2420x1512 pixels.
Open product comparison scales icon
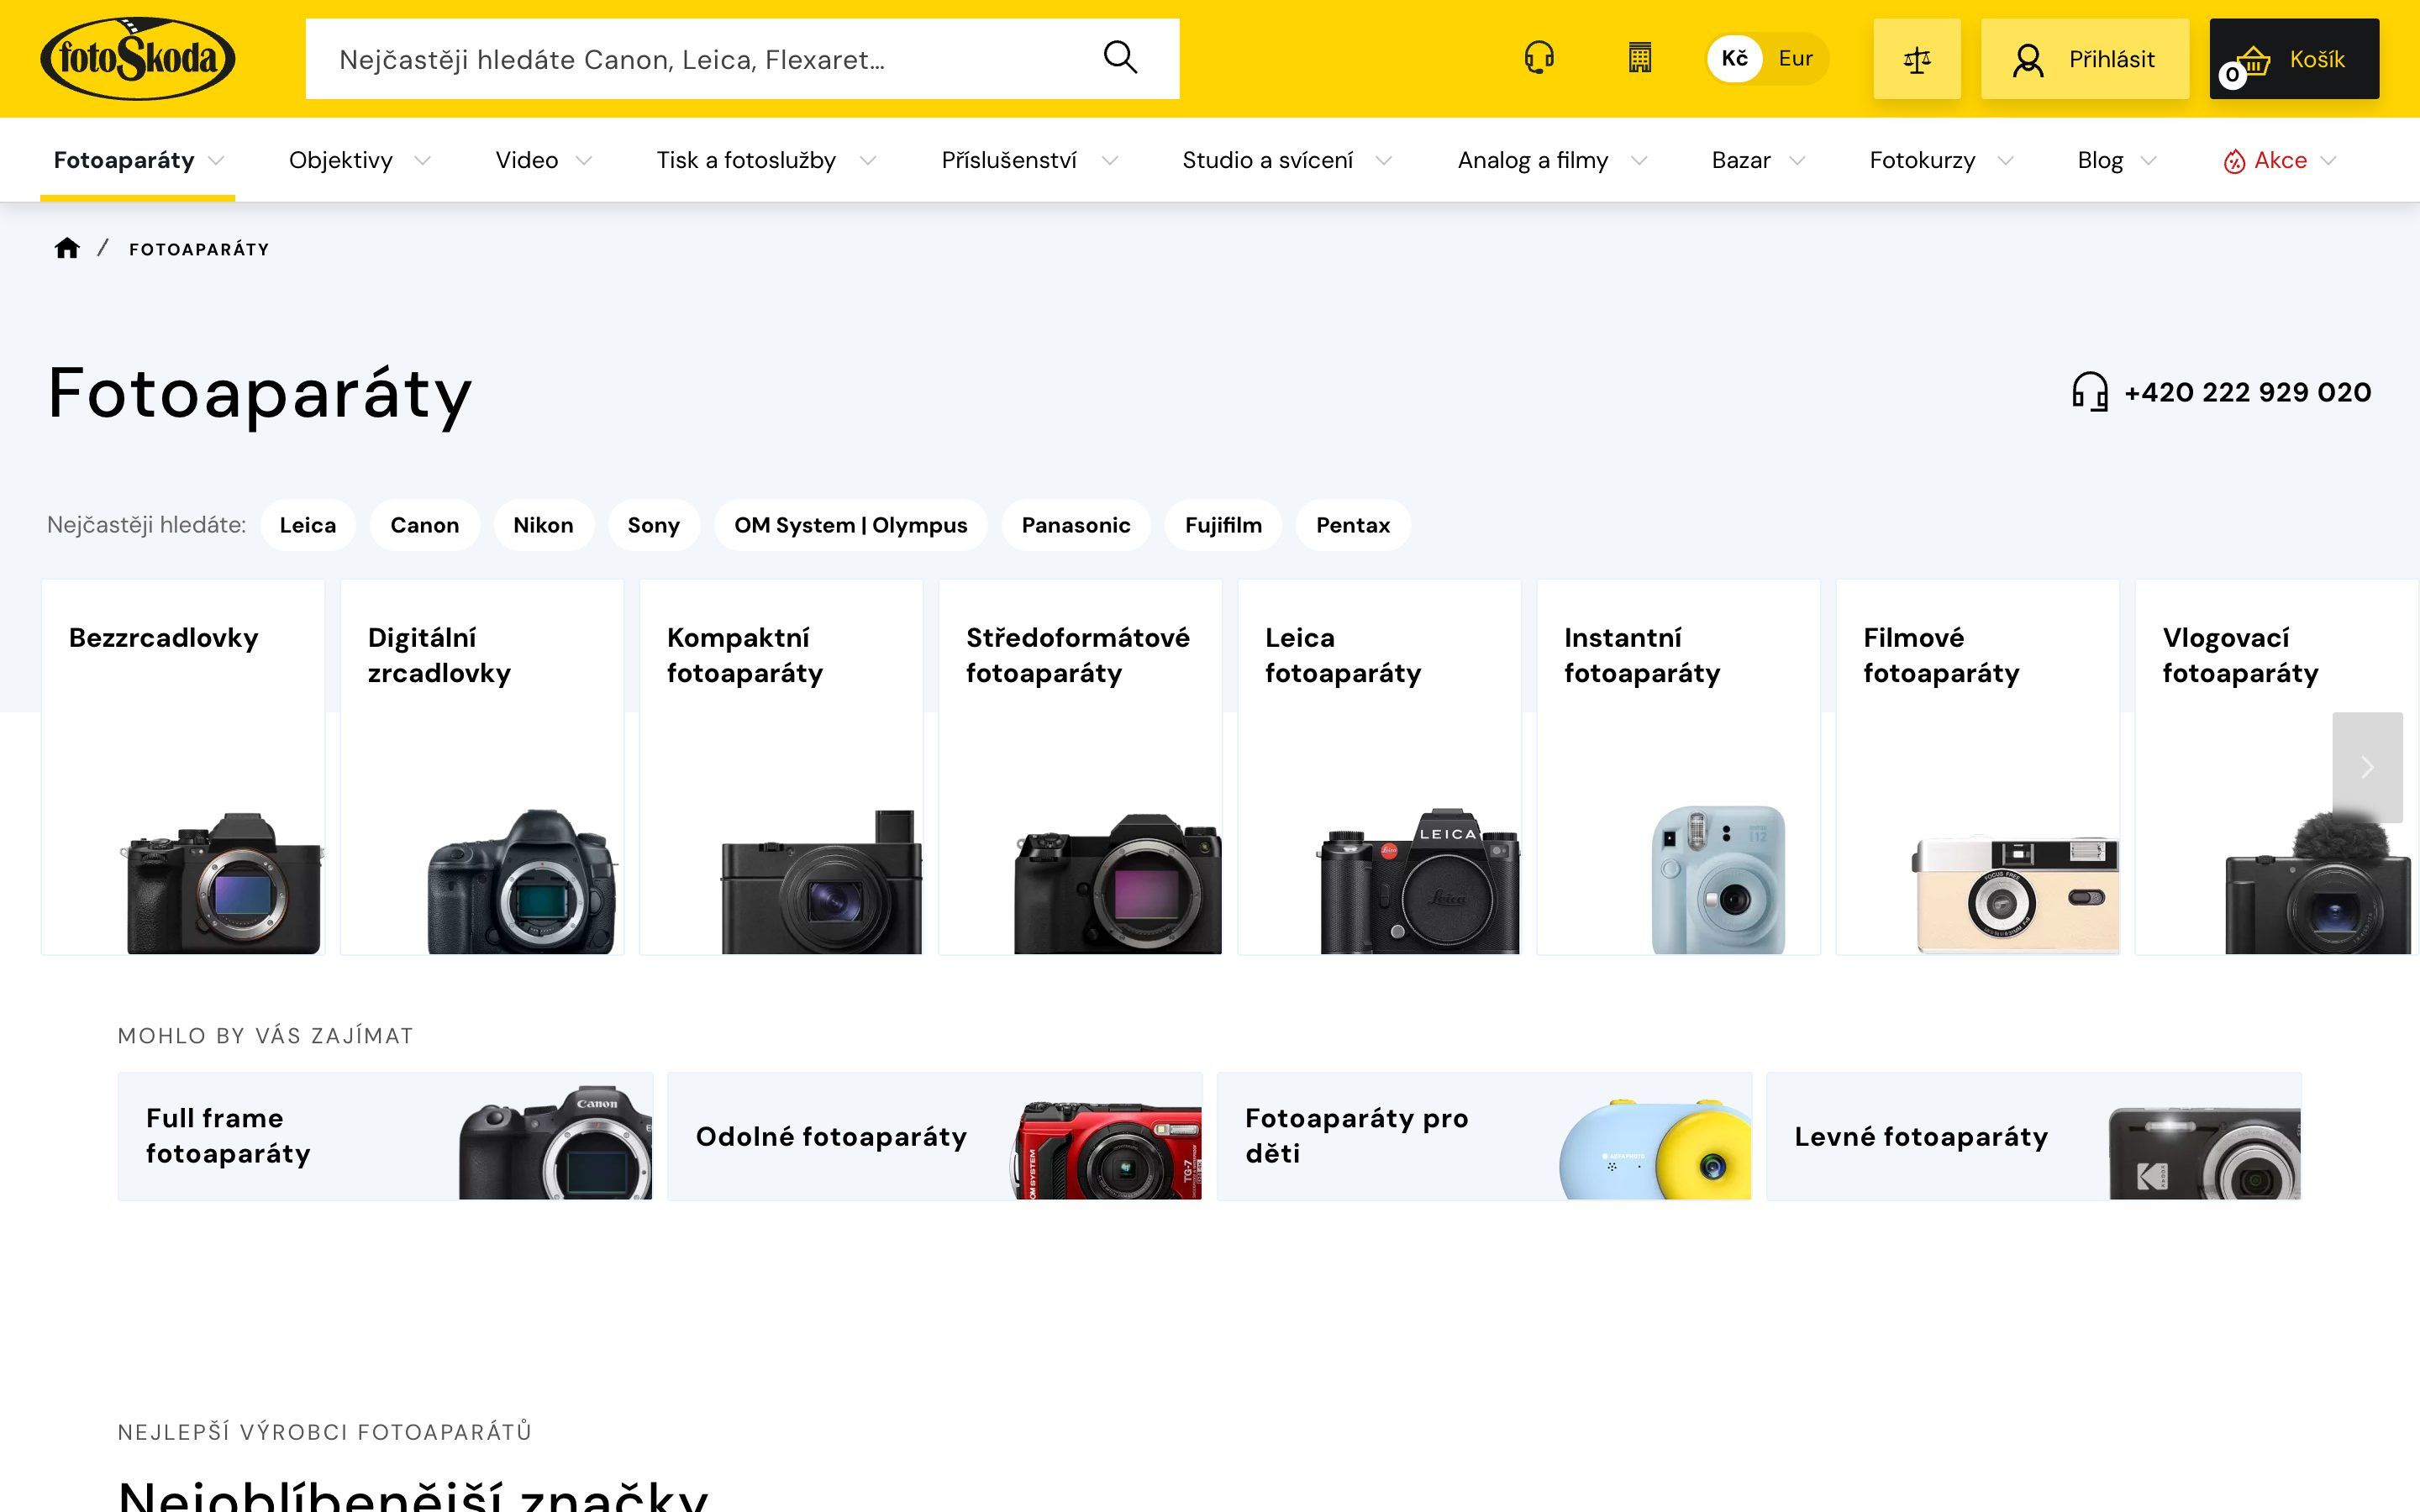coord(1917,59)
